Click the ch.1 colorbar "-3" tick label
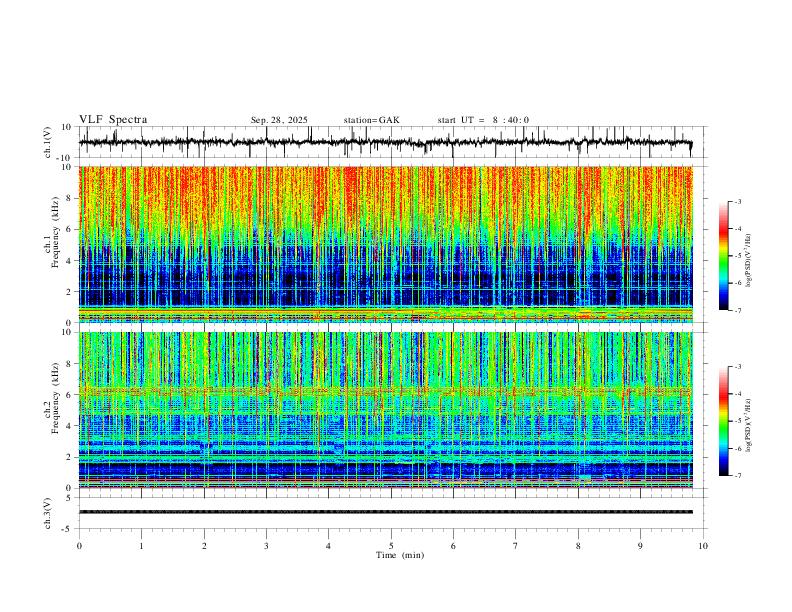792x612 pixels. 737,201
